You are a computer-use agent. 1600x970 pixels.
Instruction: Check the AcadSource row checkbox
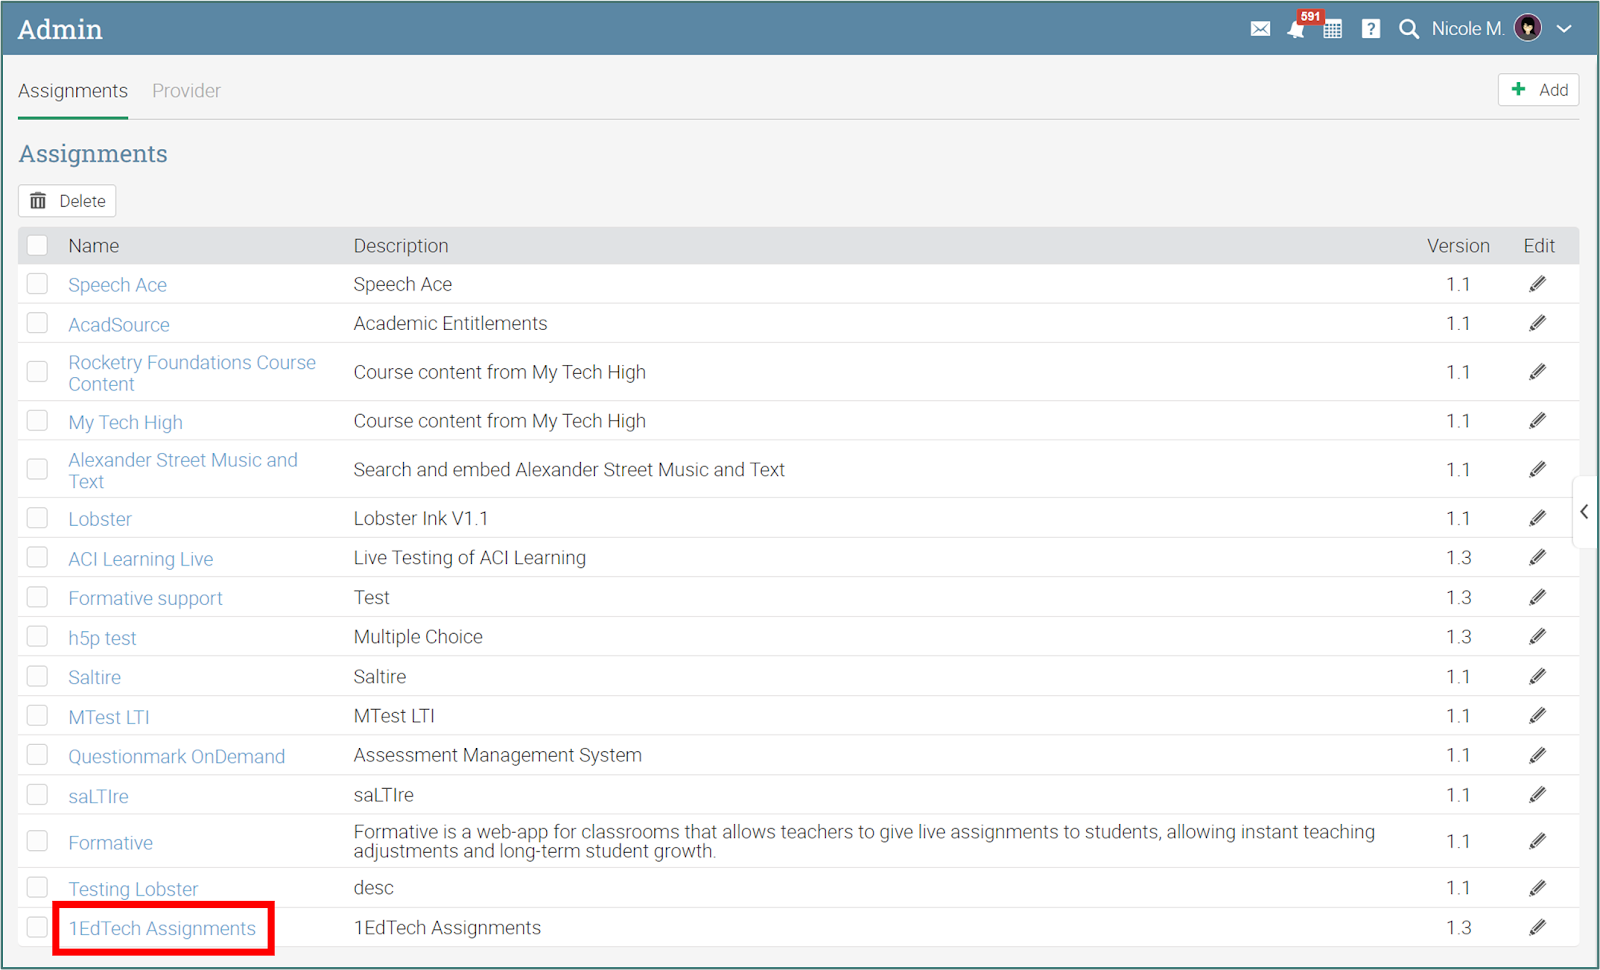[x=37, y=323]
